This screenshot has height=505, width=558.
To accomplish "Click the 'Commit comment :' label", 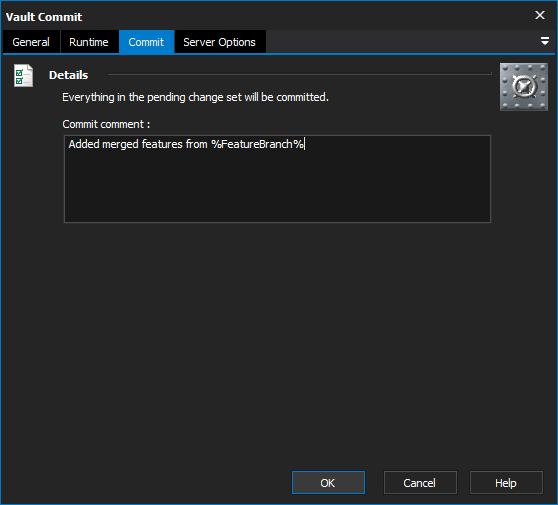I will coord(106,124).
